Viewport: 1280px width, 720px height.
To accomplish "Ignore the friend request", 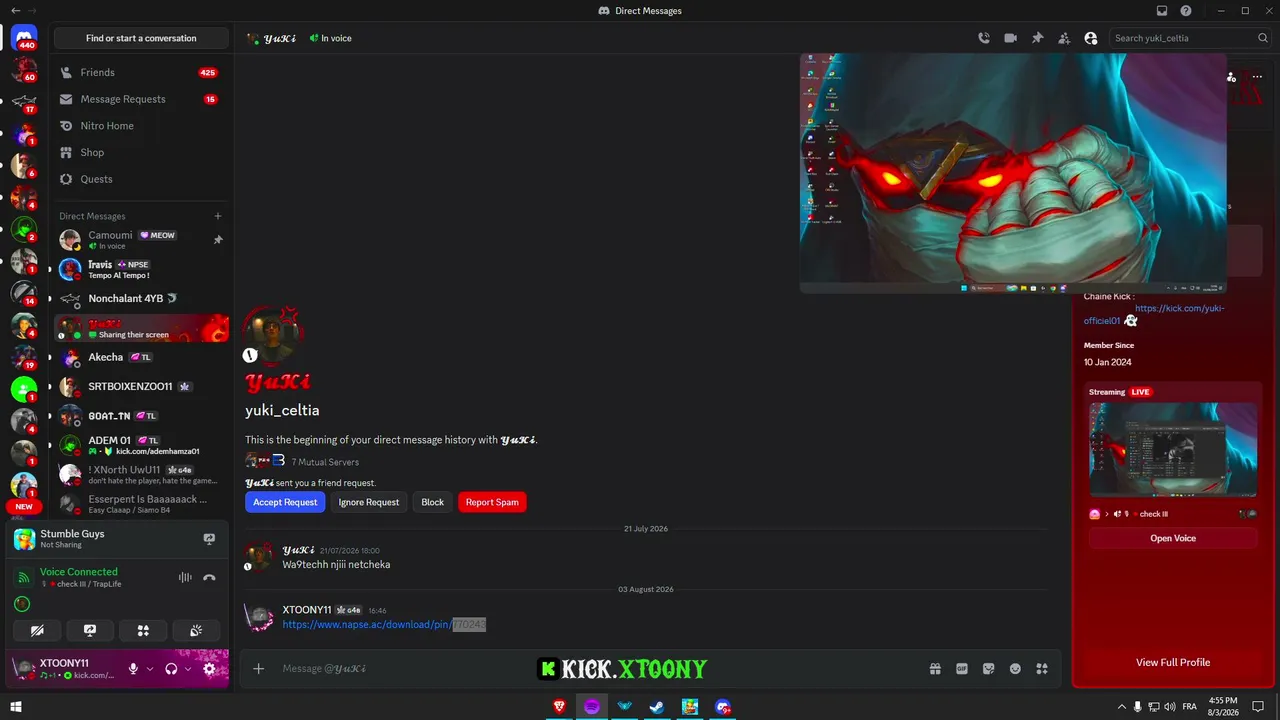I will click(369, 502).
